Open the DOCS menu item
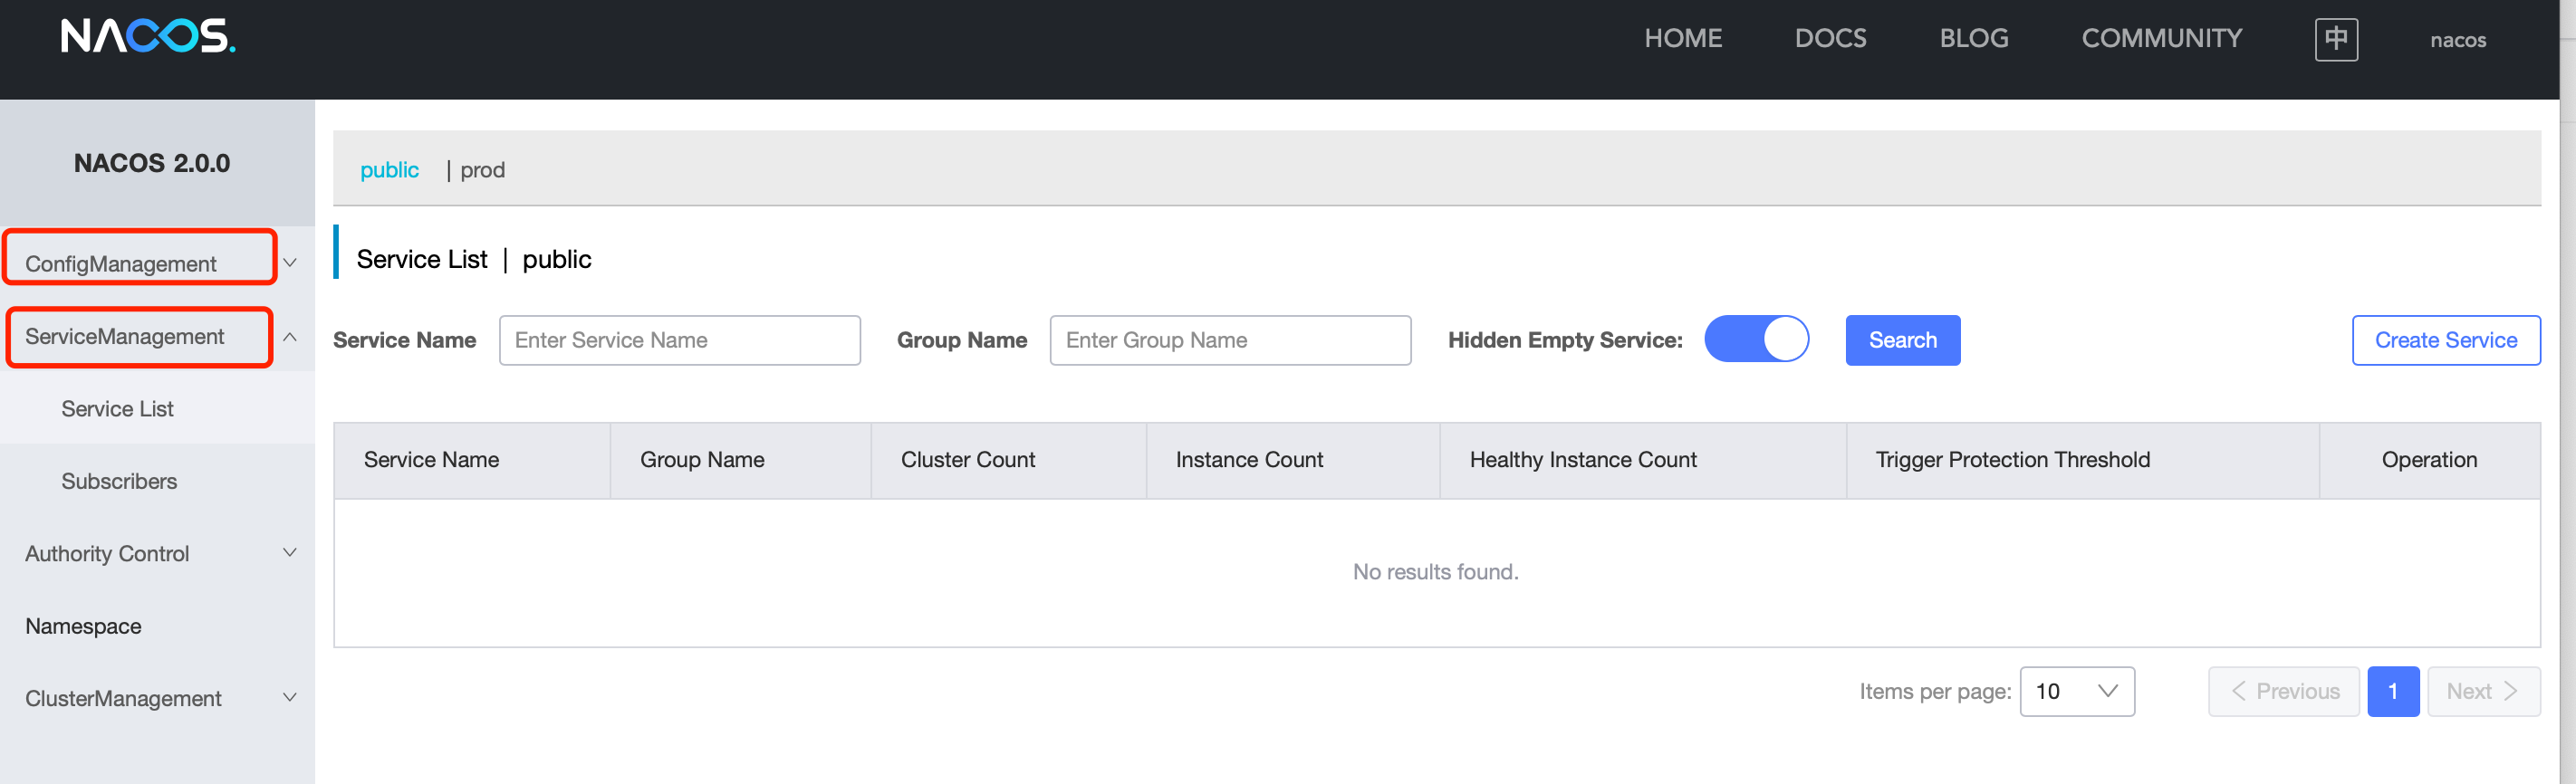The height and width of the screenshot is (784, 2576). tap(1830, 38)
